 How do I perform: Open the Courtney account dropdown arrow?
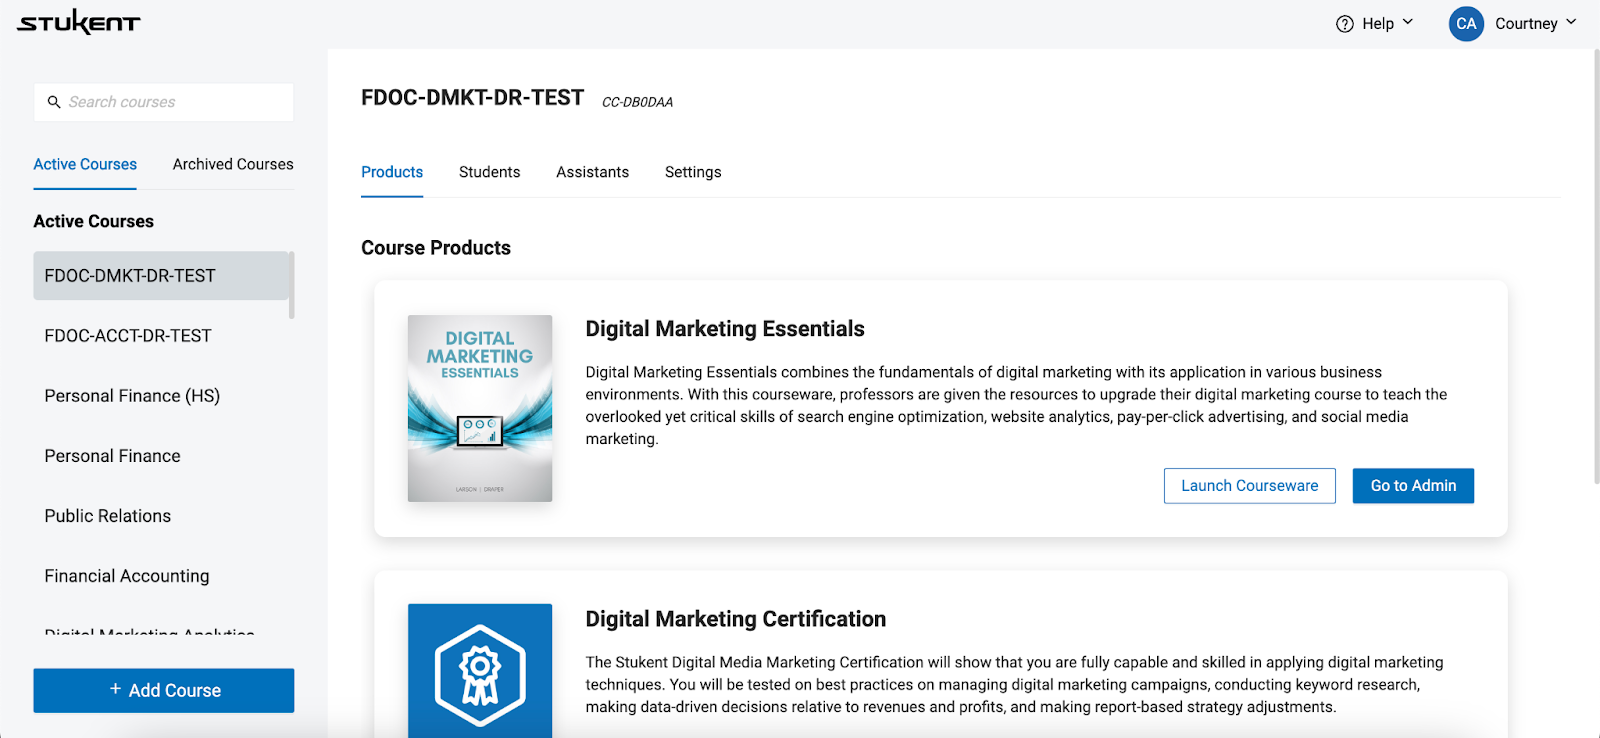(1571, 22)
